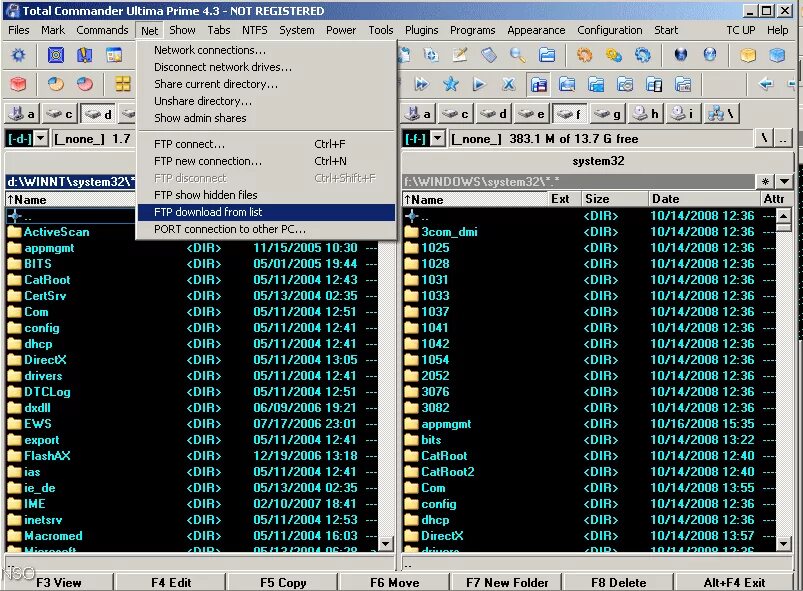Open right panel network neighborhood drive button
The width and height of the screenshot is (803, 591).
coord(722,114)
